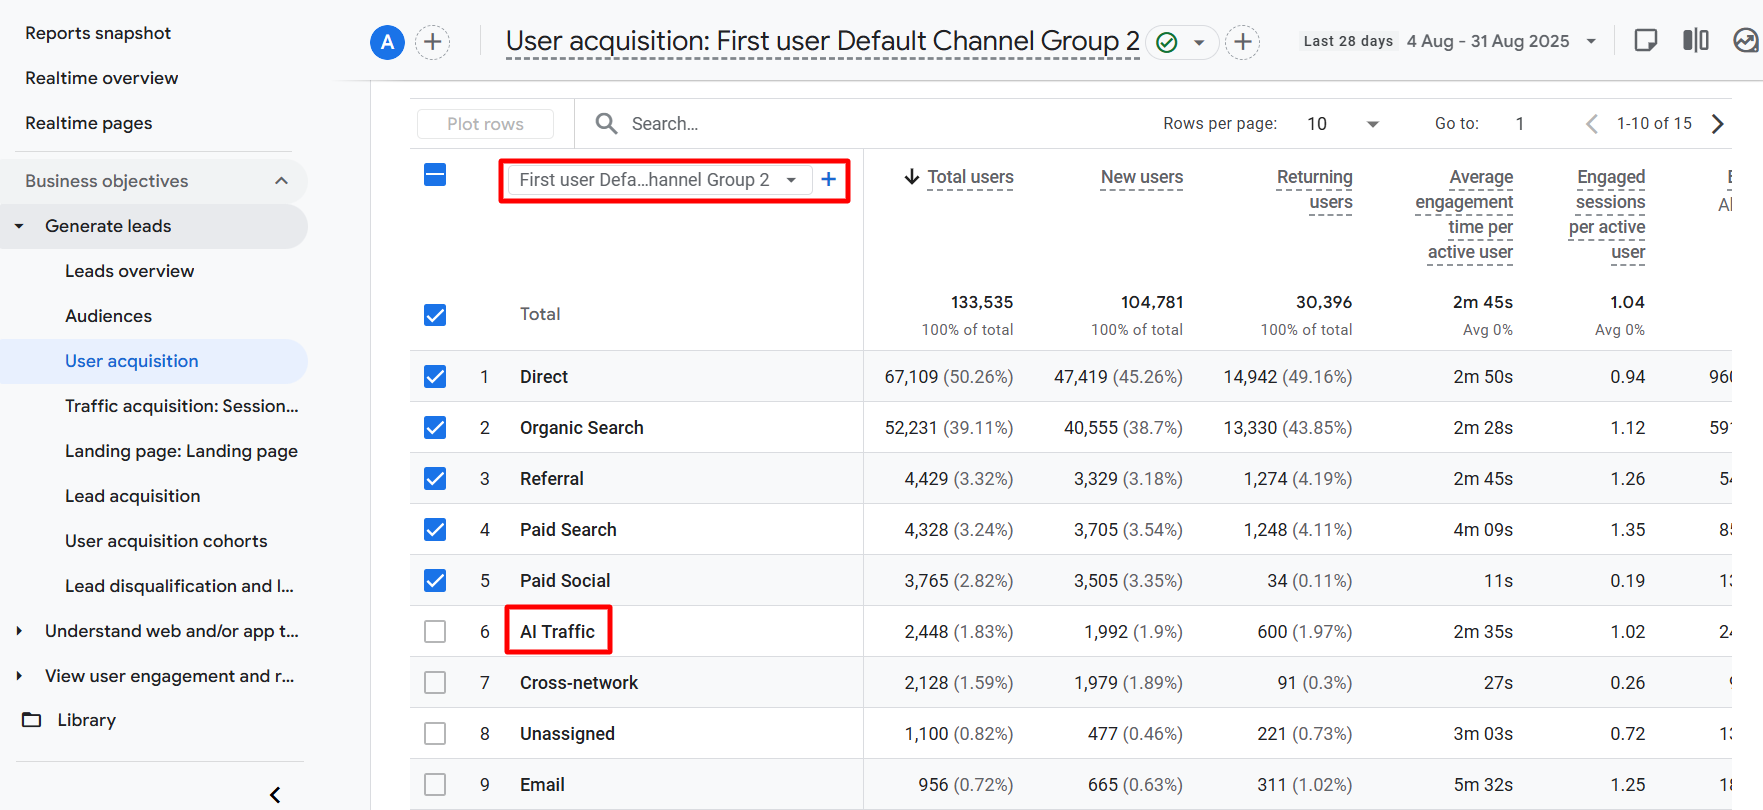Click the magnifier search icon above the table
The image size is (1763, 810).
(606, 123)
